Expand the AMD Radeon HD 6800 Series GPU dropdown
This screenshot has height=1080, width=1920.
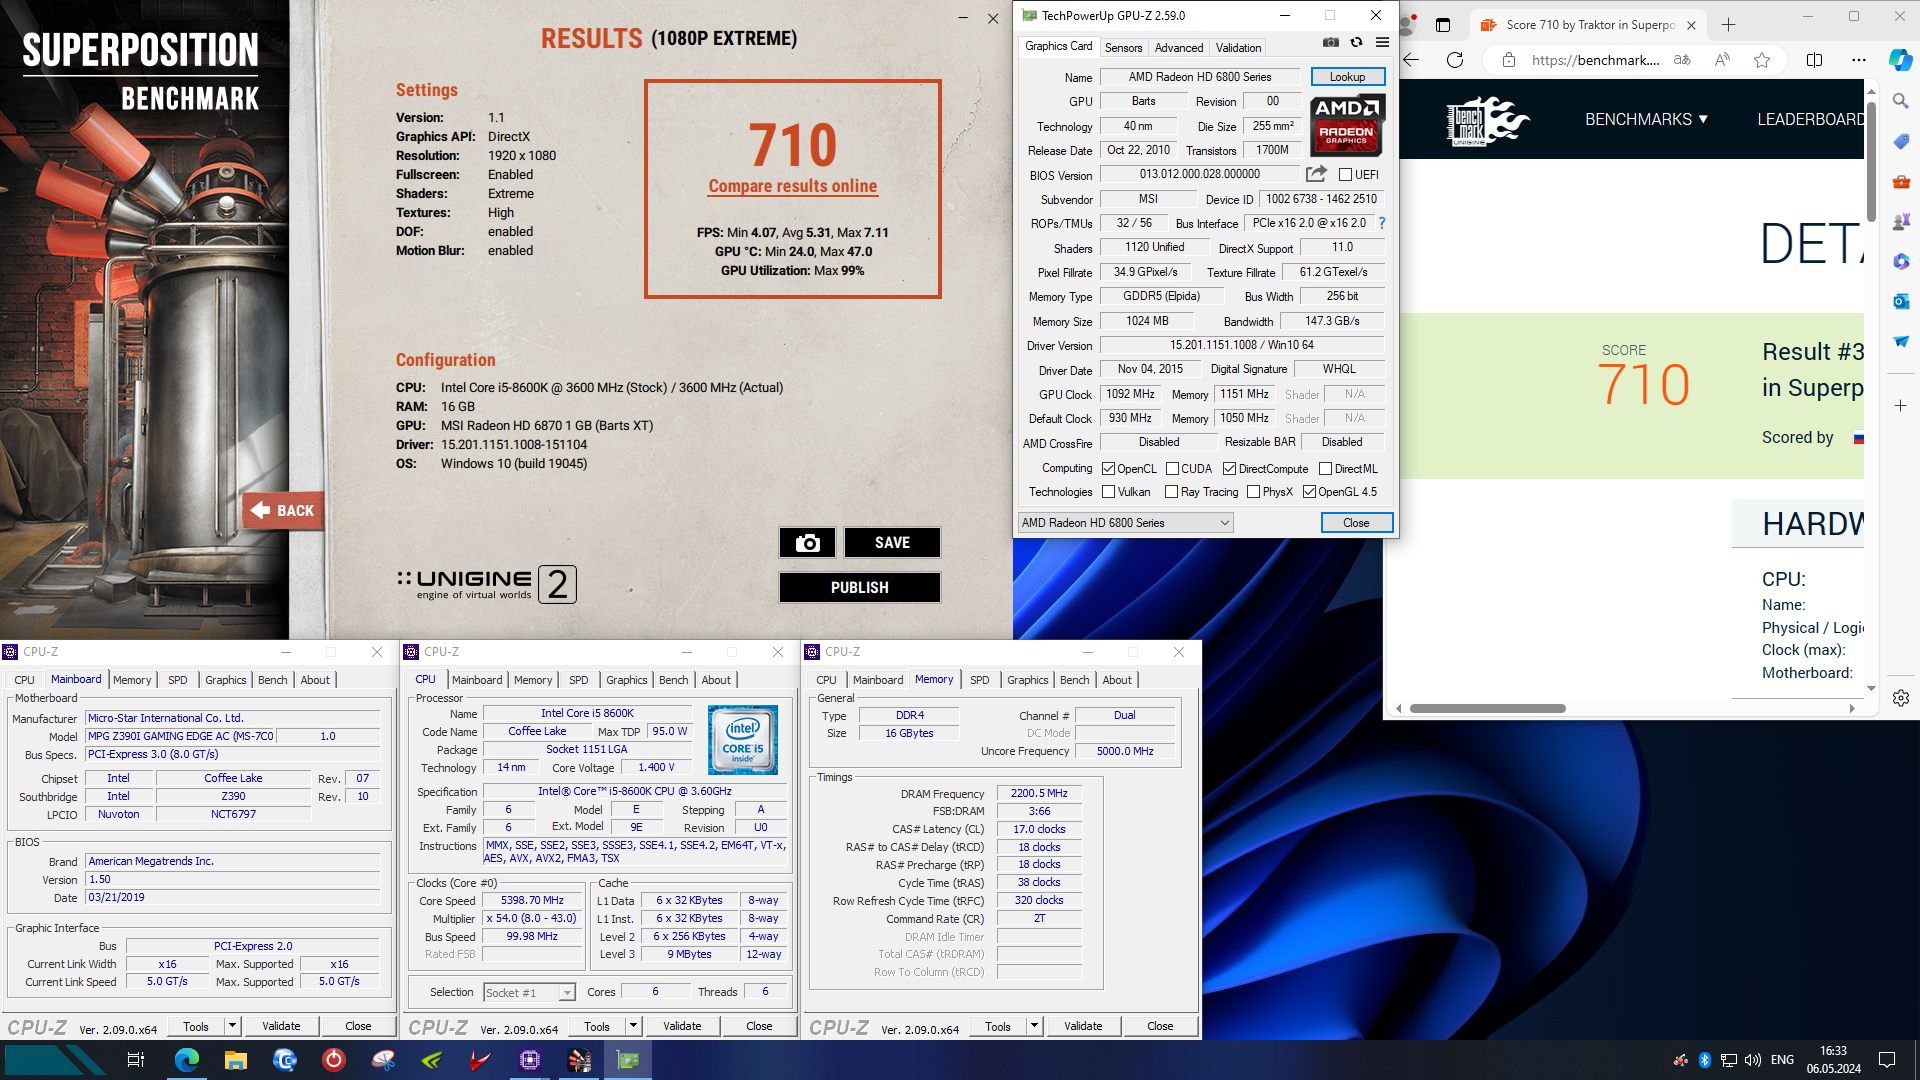click(x=1125, y=523)
